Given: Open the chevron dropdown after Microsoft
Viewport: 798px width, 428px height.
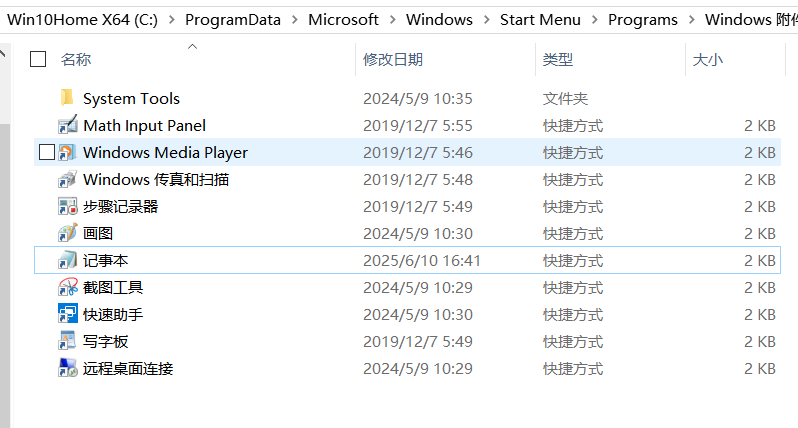Looking at the screenshot, I should 392,20.
